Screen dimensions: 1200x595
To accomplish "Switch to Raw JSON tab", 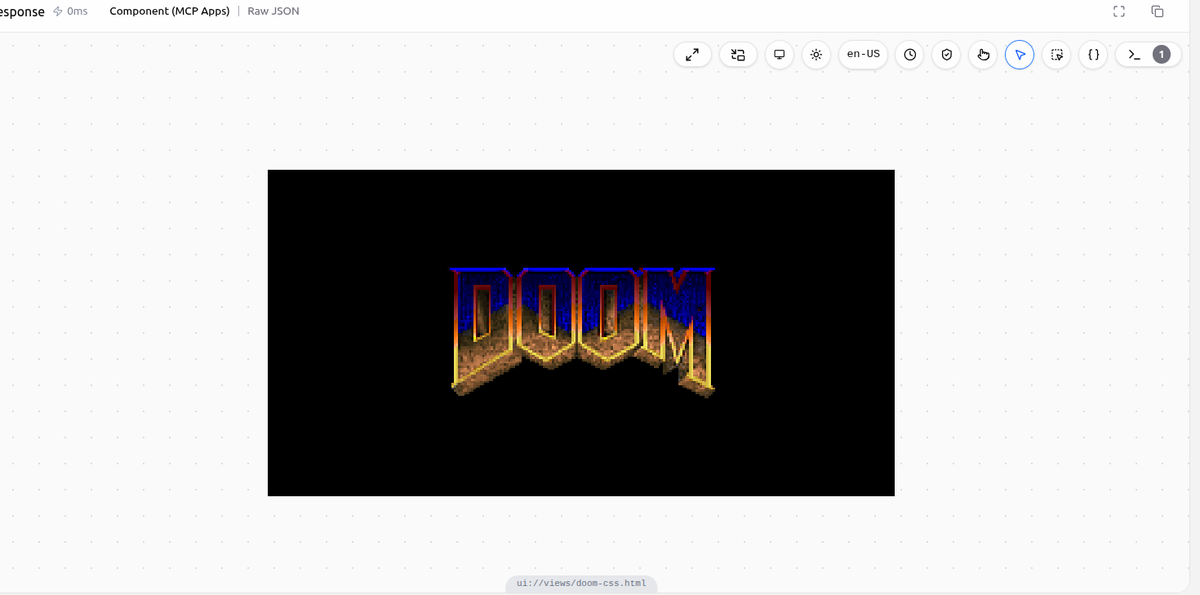I will [273, 11].
